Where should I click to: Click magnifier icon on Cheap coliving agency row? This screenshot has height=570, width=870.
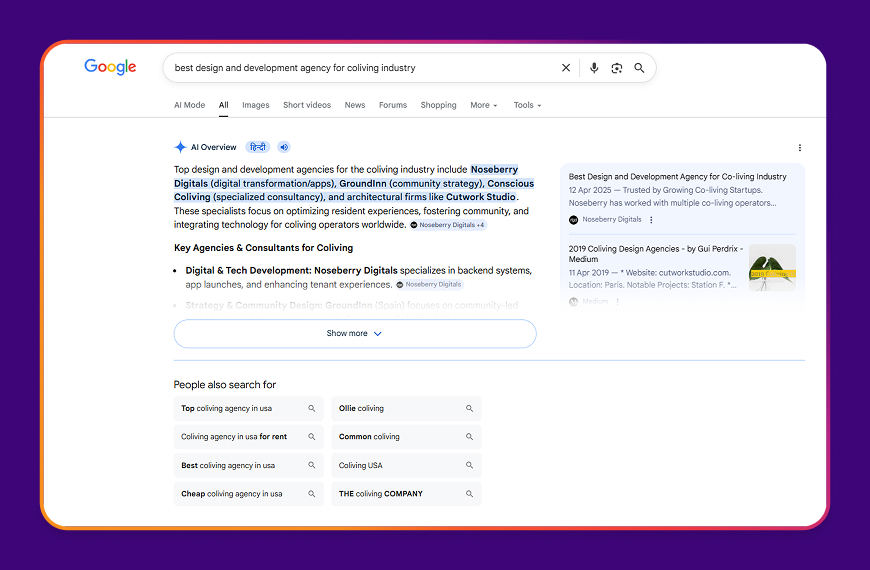click(312, 494)
